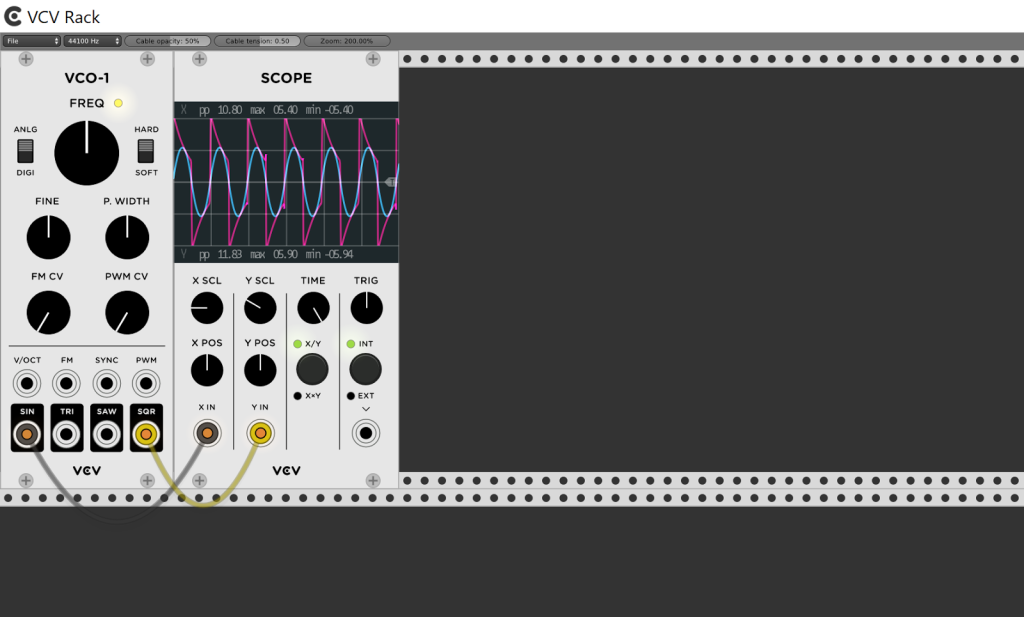Image resolution: width=1024 pixels, height=617 pixels.
Task: Click the Cable opacity slider
Action: tap(168, 41)
